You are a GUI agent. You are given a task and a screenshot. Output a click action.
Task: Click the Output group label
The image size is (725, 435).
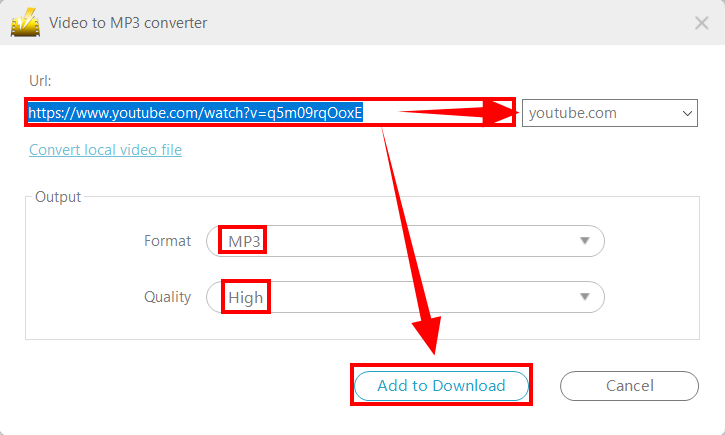[x=58, y=197]
